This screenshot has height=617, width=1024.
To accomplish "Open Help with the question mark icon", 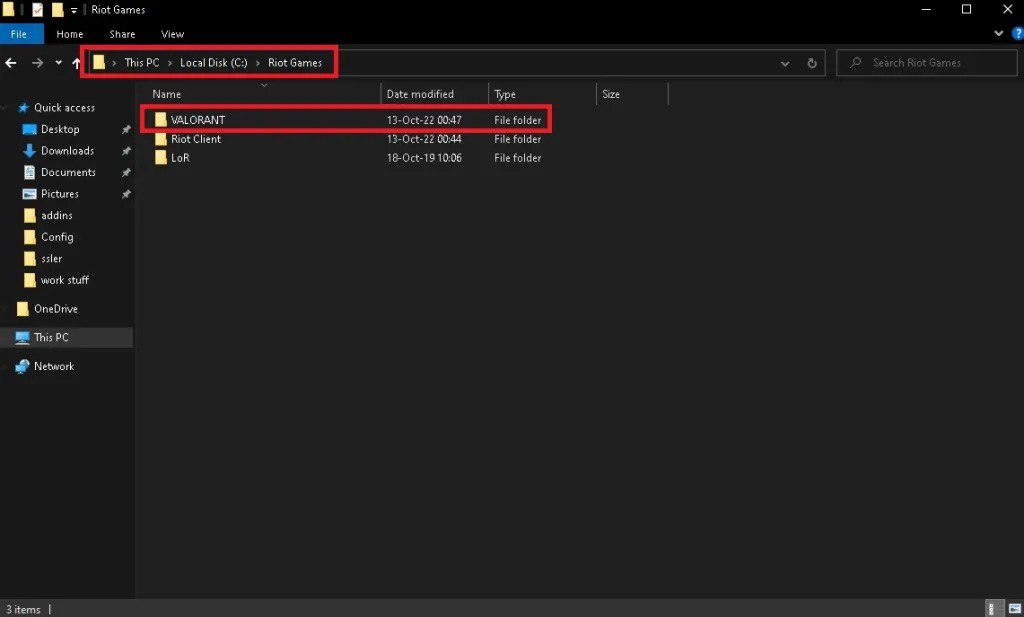I will pyautogui.click(x=1017, y=33).
